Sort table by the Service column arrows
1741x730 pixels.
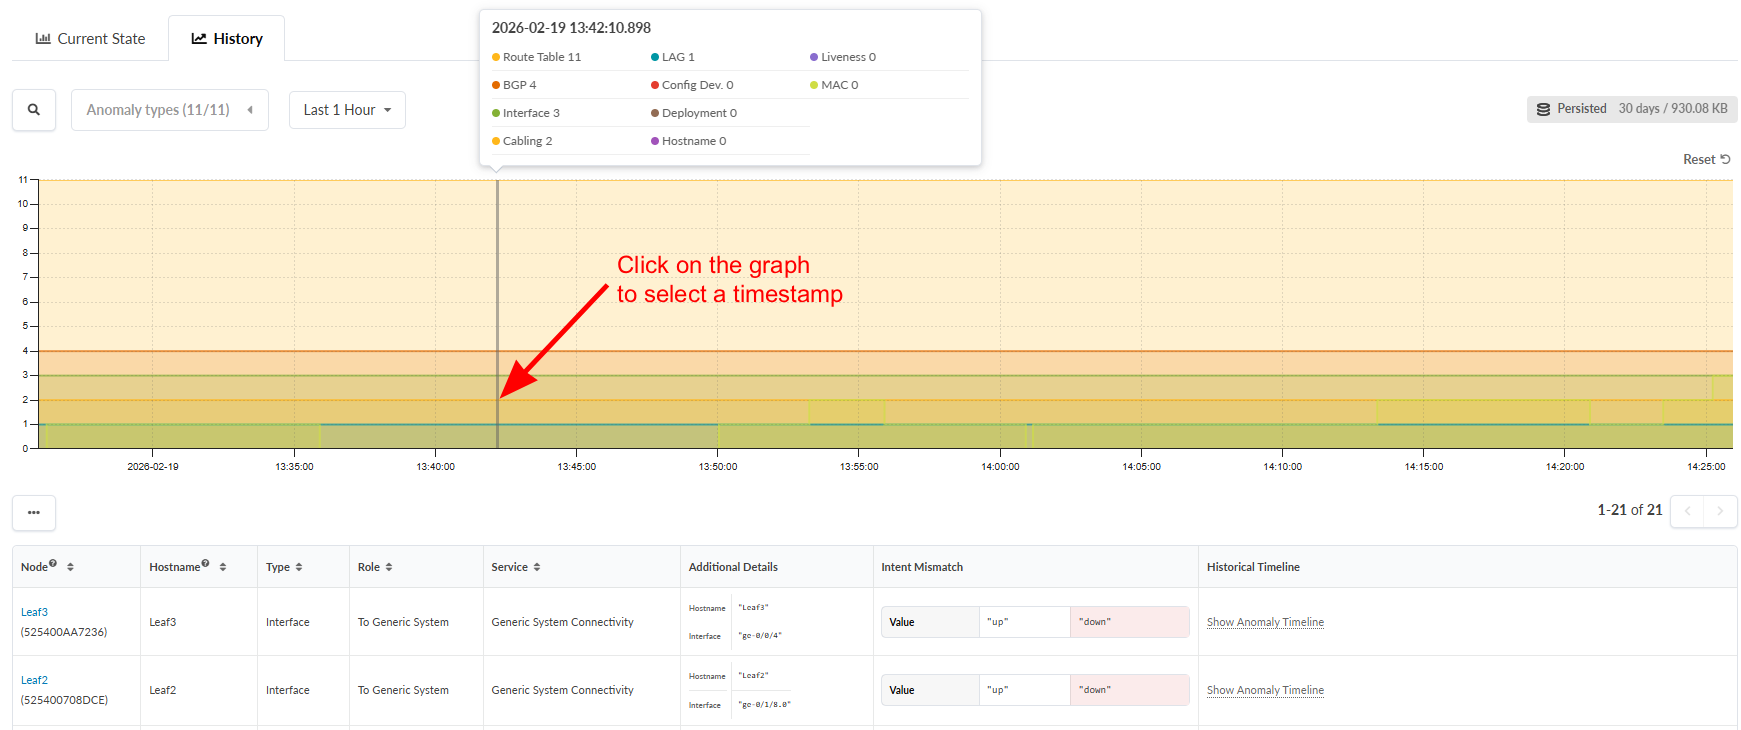pyautogui.click(x=537, y=567)
